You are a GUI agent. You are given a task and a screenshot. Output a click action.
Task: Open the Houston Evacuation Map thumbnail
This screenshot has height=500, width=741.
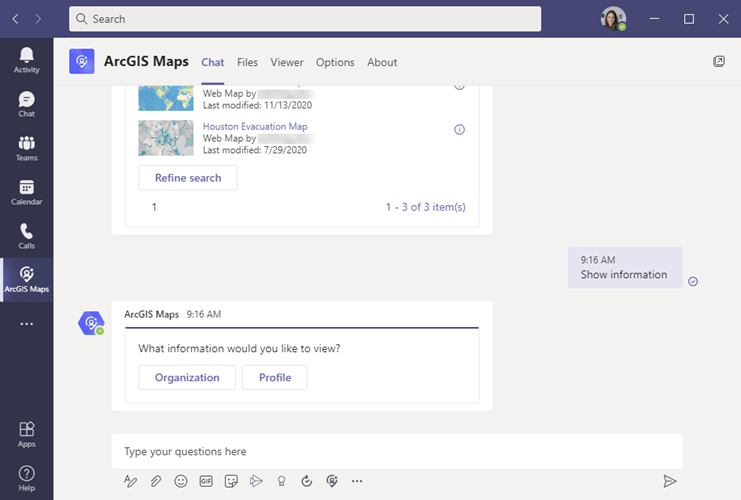coord(166,138)
